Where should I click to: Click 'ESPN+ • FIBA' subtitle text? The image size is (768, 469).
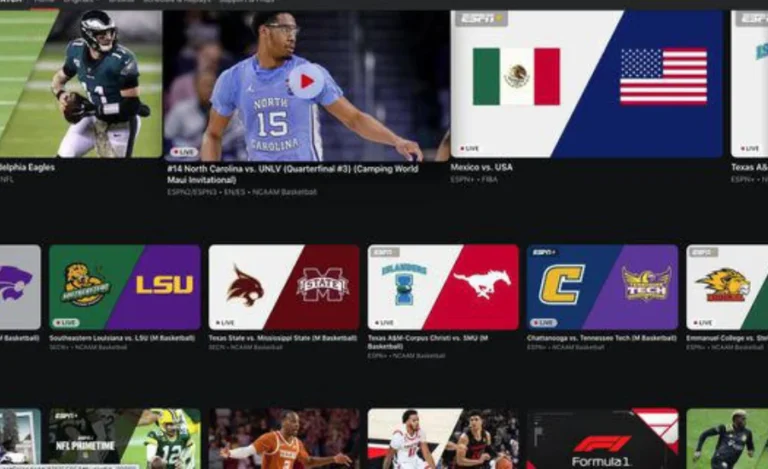point(474,179)
